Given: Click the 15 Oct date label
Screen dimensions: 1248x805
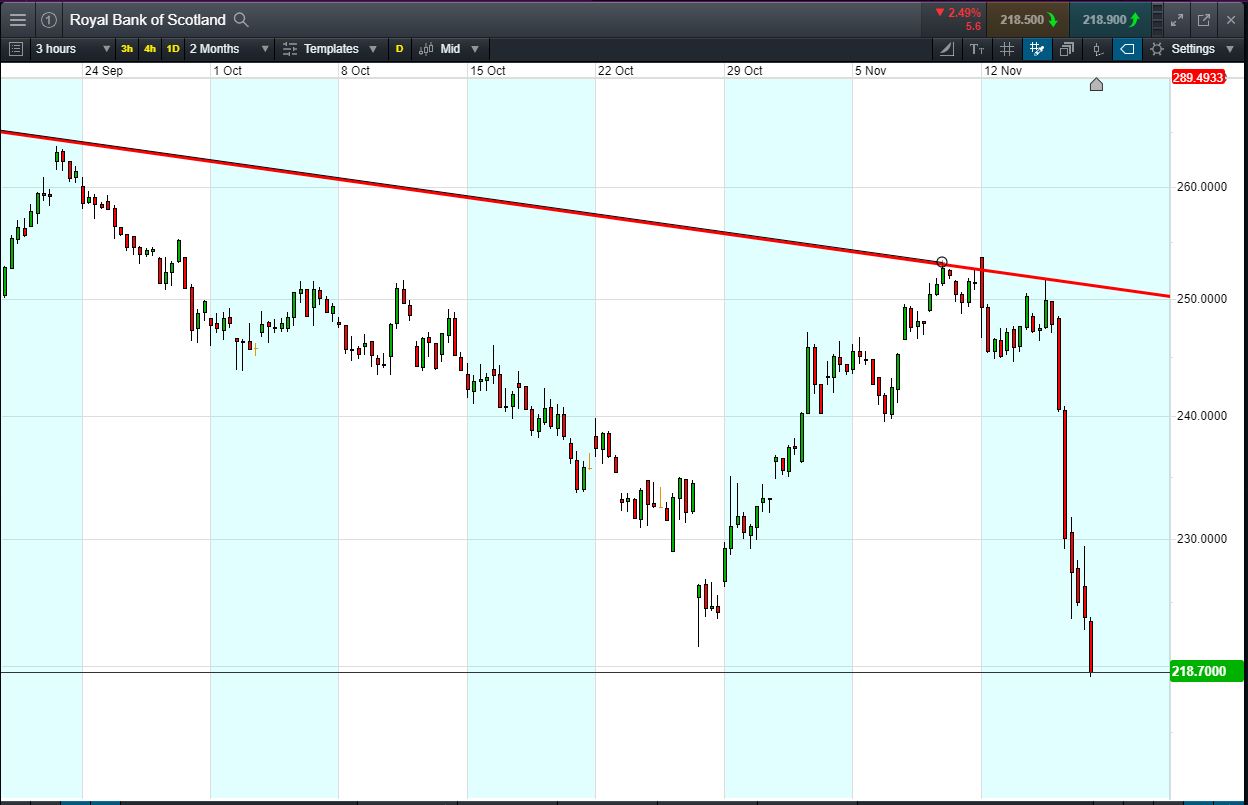Looking at the screenshot, I should click(488, 71).
